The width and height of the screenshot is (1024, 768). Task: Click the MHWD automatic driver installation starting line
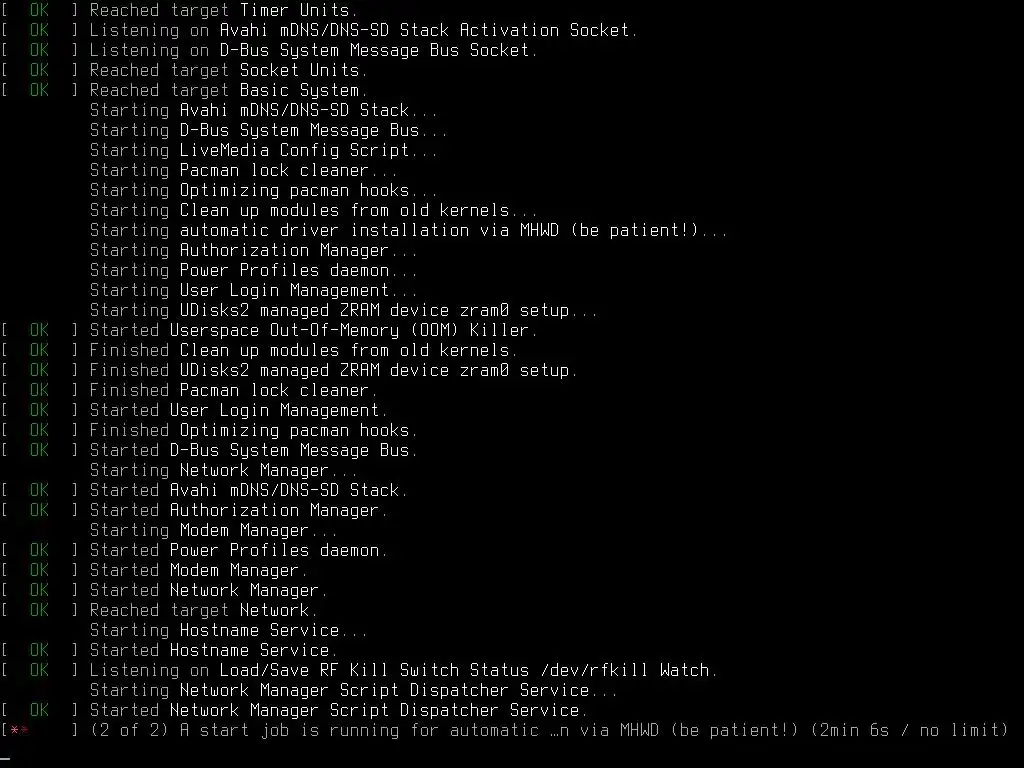[x=408, y=231]
